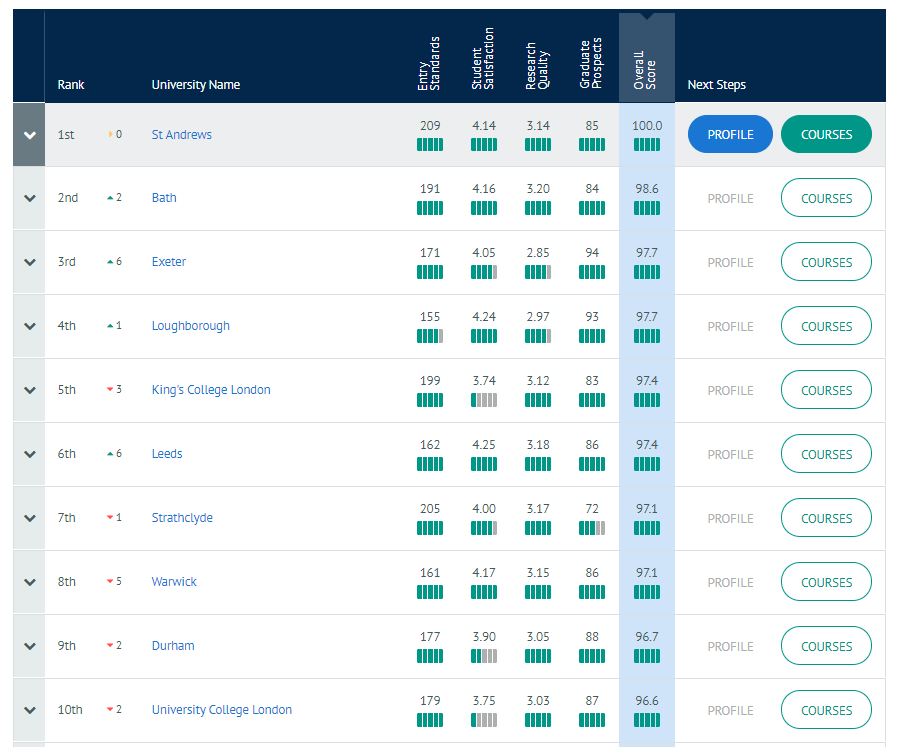The width and height of the screenshot is (898, 747).
Task: Click COURSES button for Leeds
Action: pos(826,454)
